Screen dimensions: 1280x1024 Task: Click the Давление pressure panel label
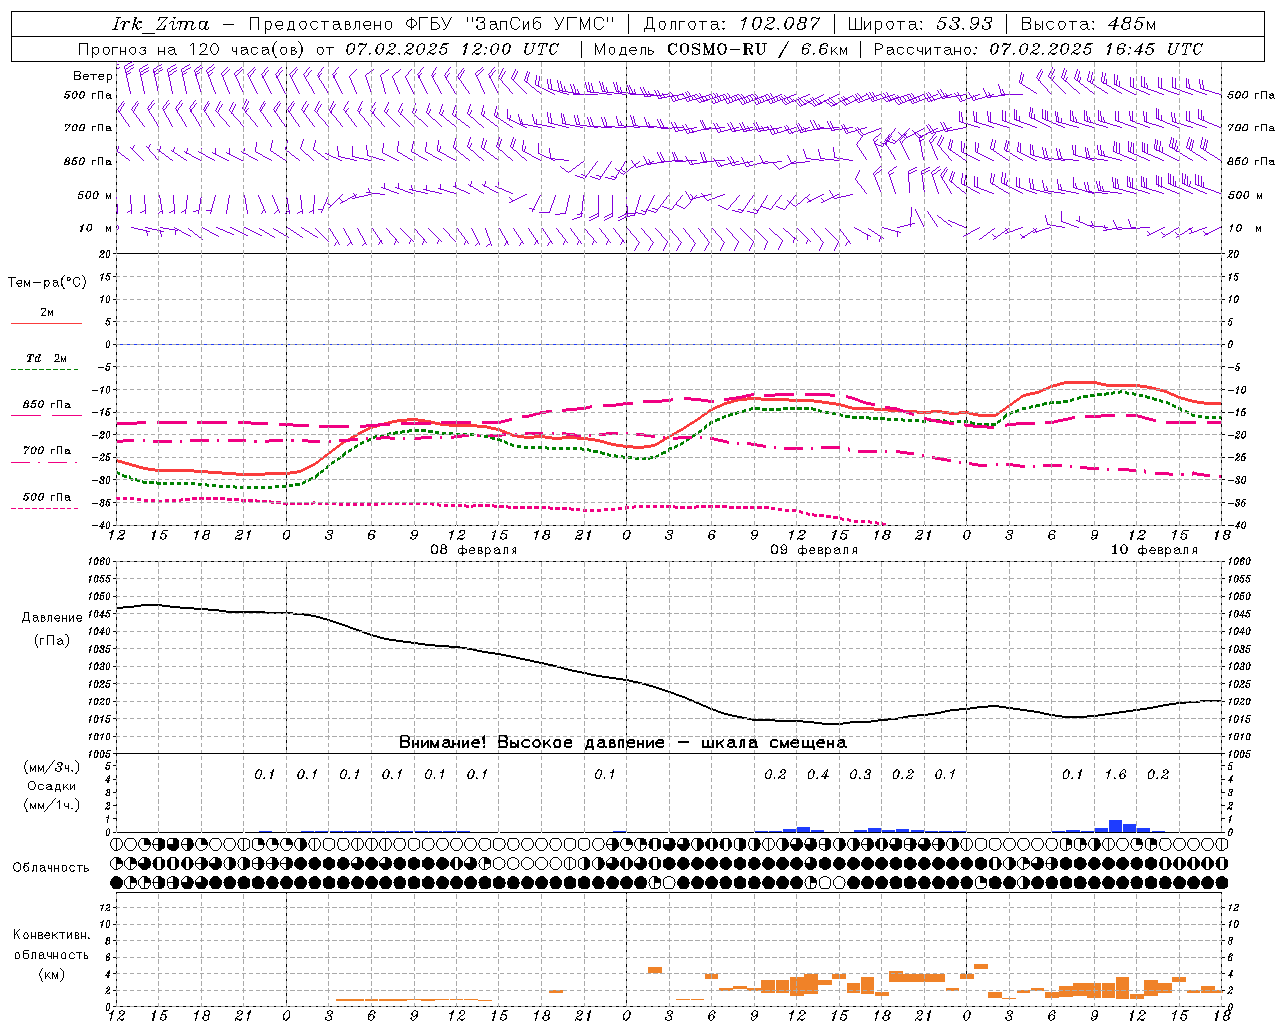tap(52, 618)
